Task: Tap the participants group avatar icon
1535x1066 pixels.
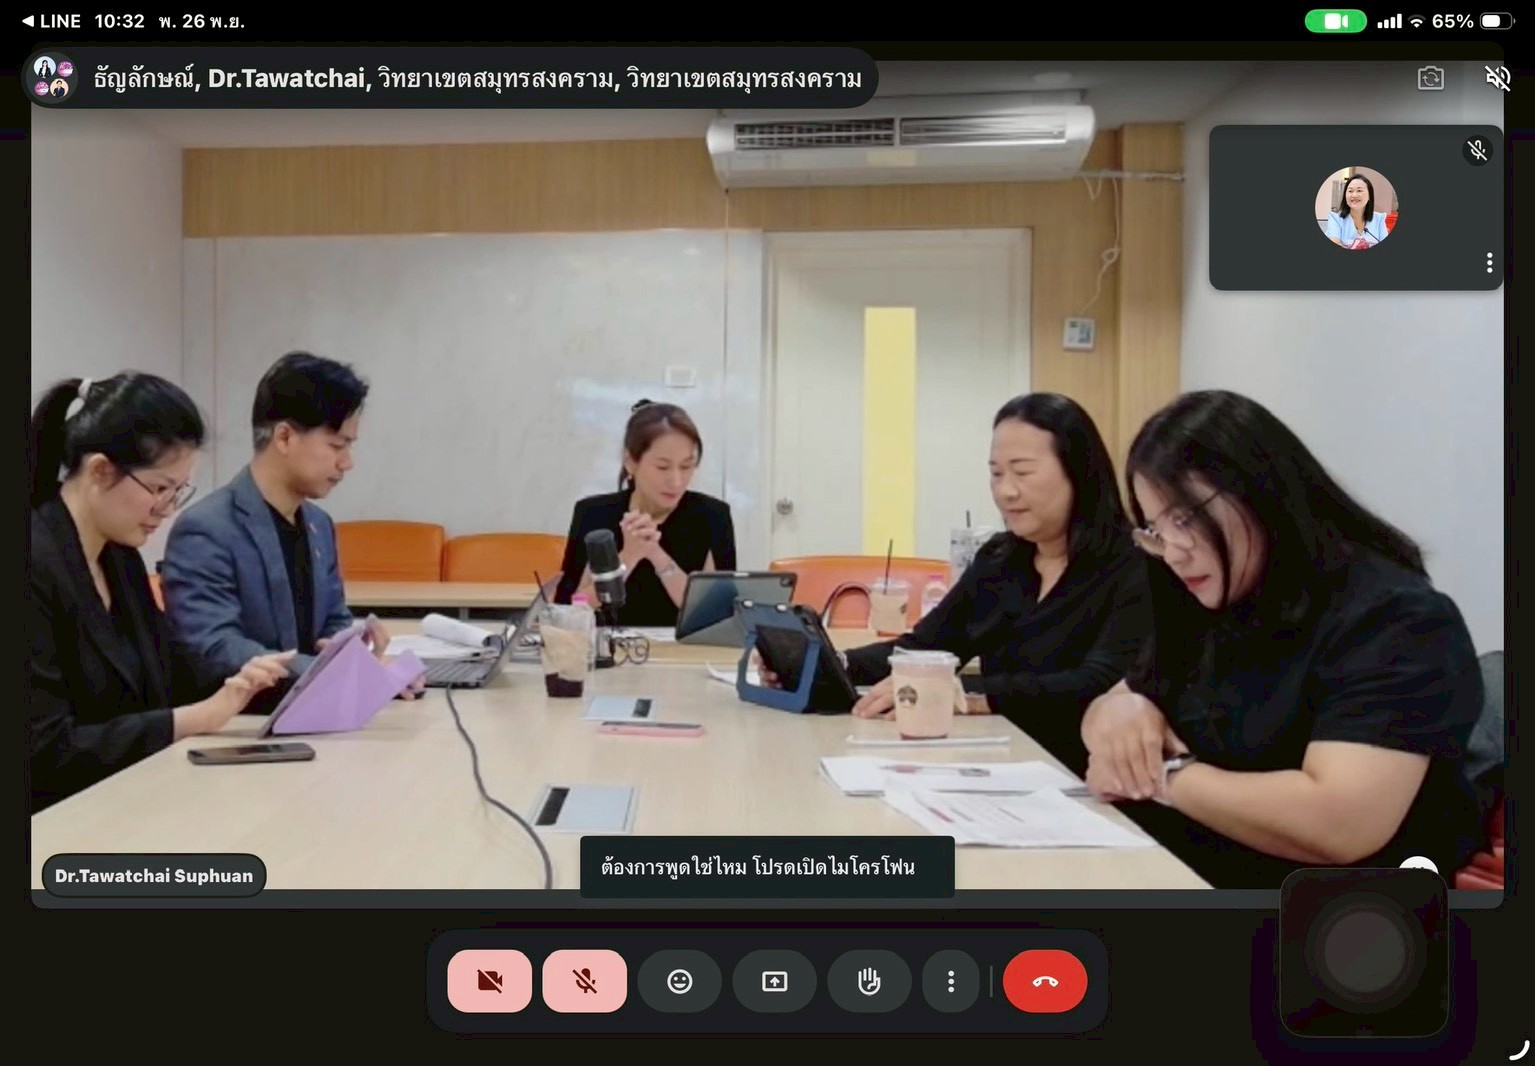Action: [53, 78]
